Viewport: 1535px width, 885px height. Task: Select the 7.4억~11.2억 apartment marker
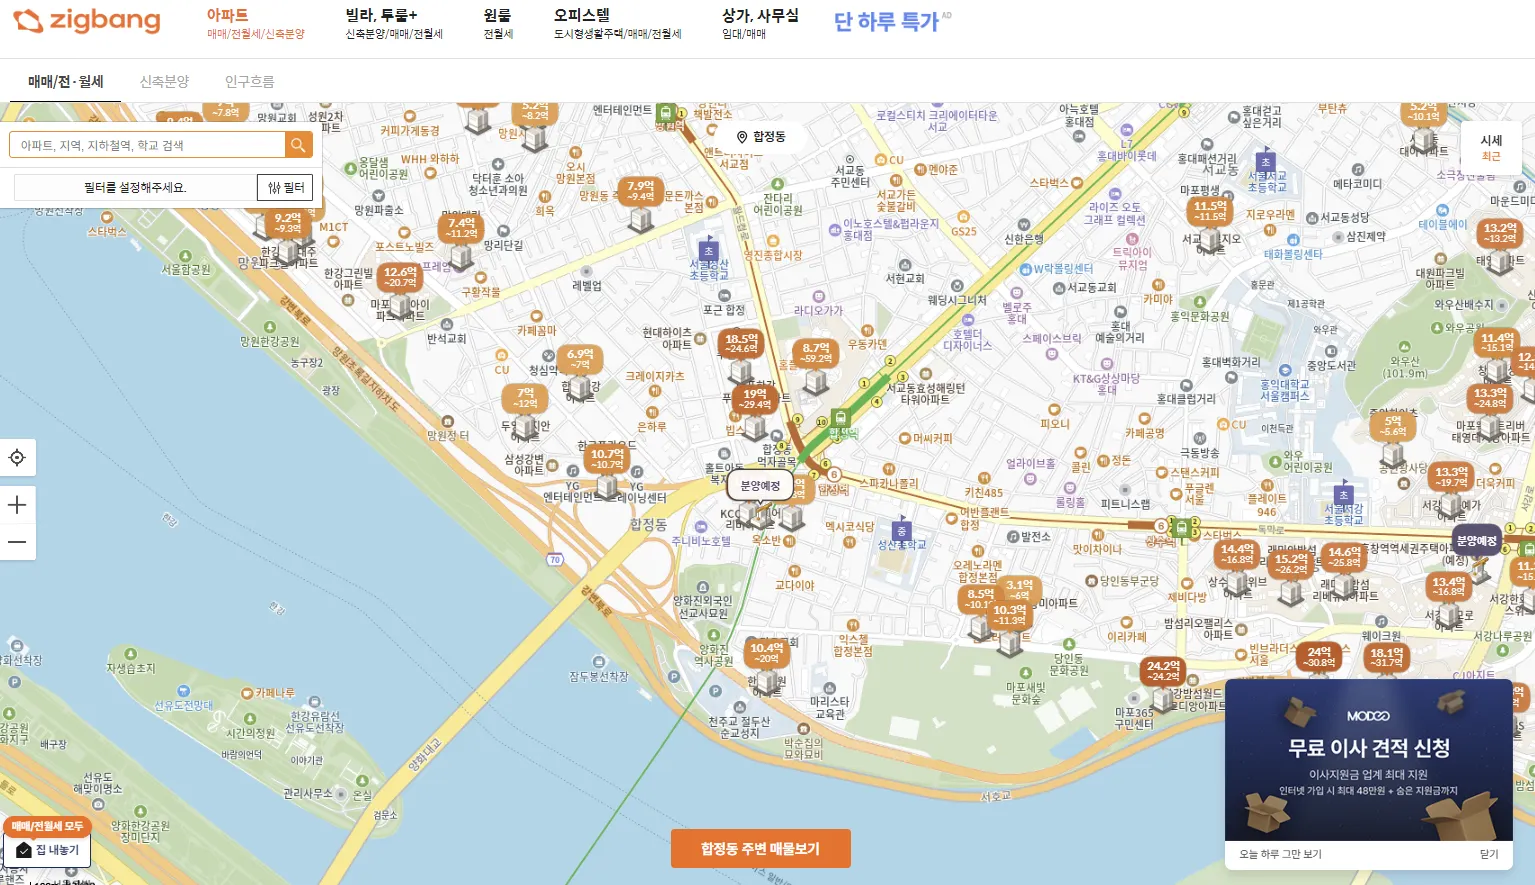tap(462, 228)
